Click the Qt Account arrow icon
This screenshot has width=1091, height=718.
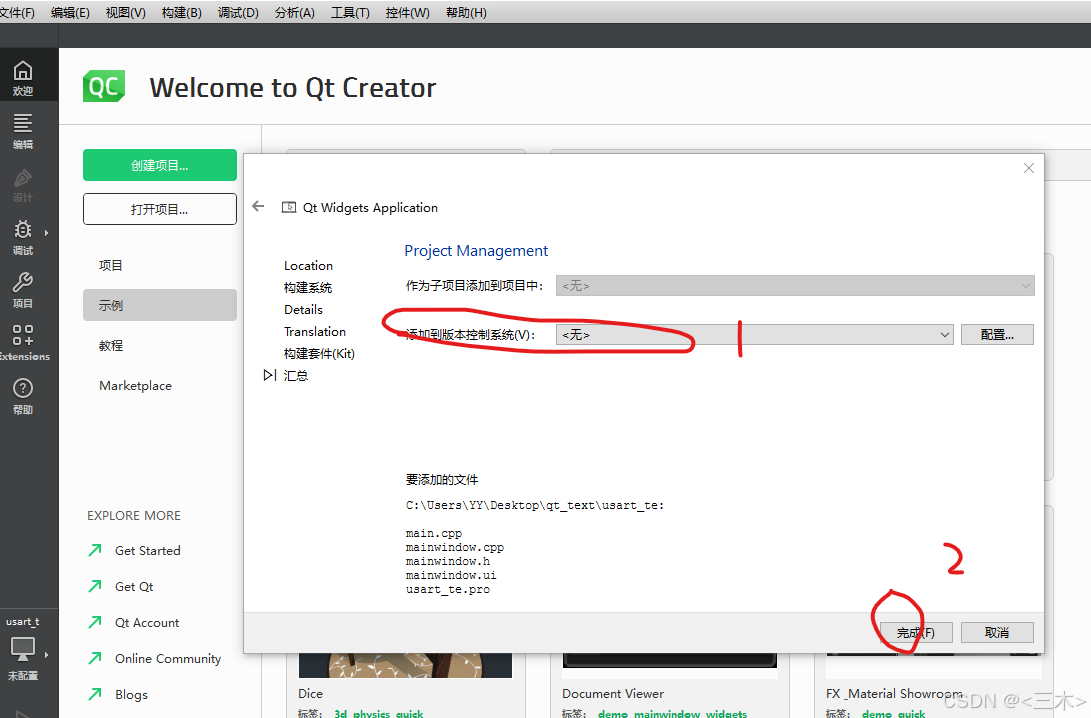[x=95, y=622]
